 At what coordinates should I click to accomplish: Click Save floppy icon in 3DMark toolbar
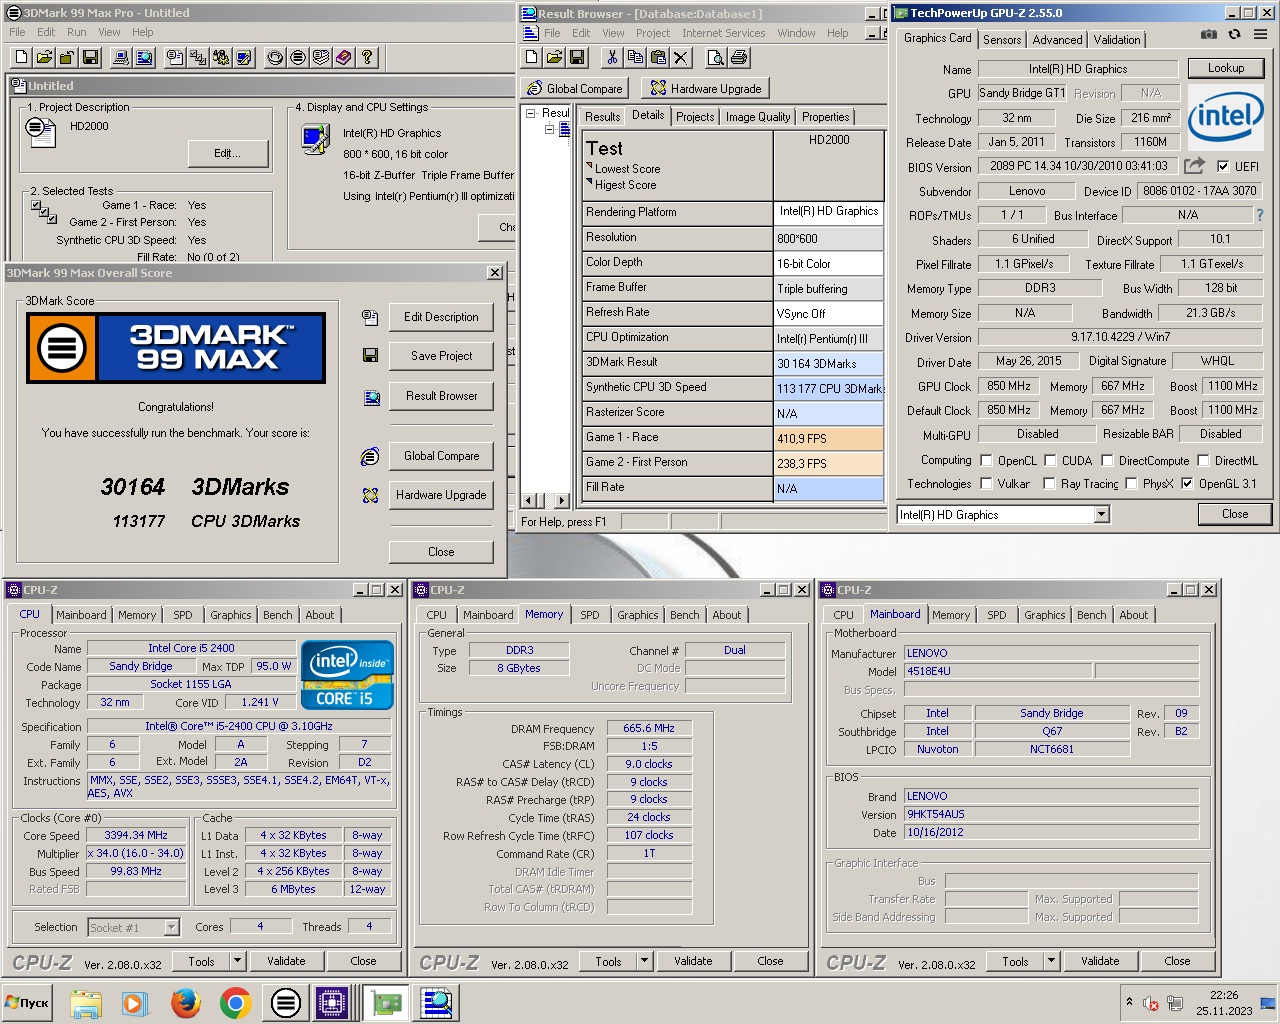pos(90,58)
